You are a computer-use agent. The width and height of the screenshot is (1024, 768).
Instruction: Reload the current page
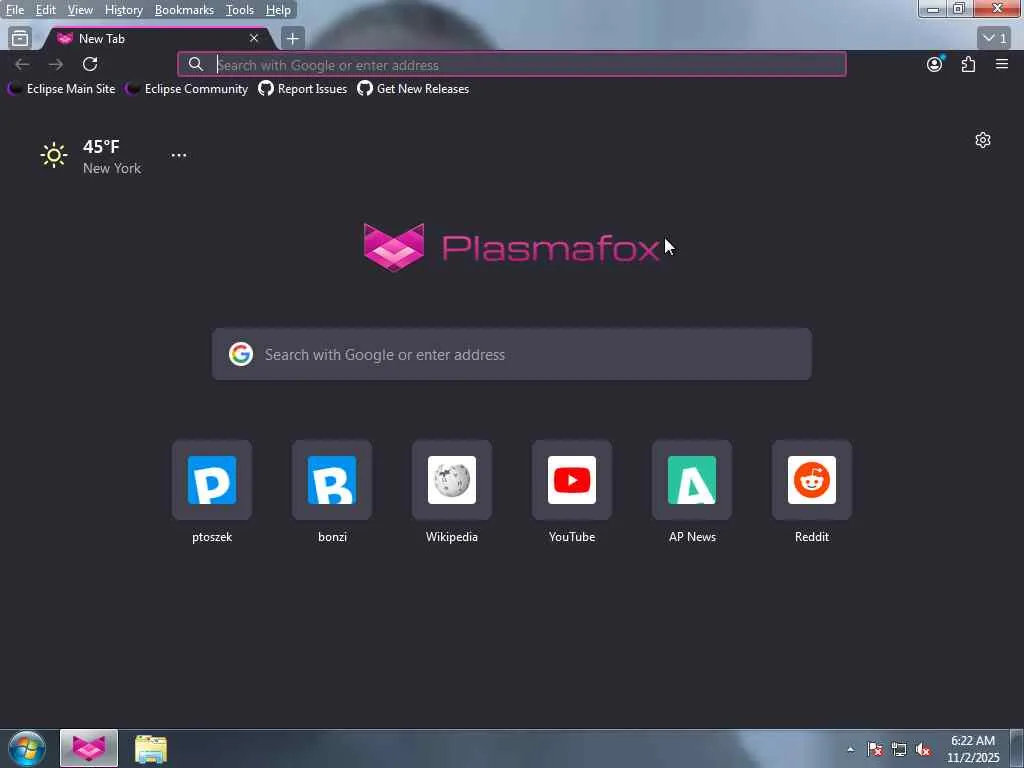(x=90, y=64)
